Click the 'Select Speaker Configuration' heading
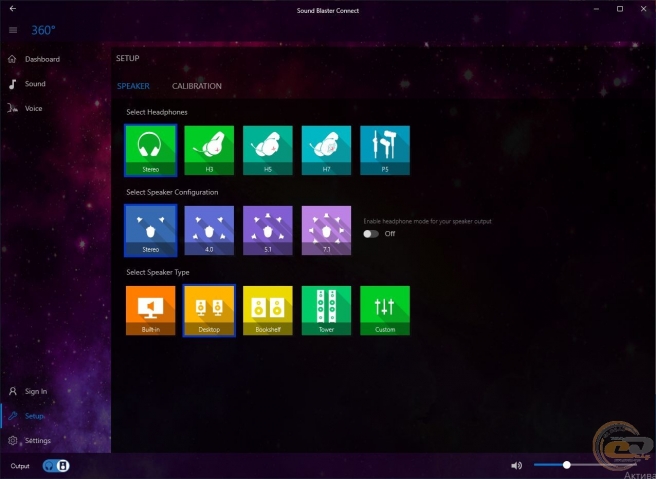Screen dimensions: 656x479 click(x=172, y=192)
